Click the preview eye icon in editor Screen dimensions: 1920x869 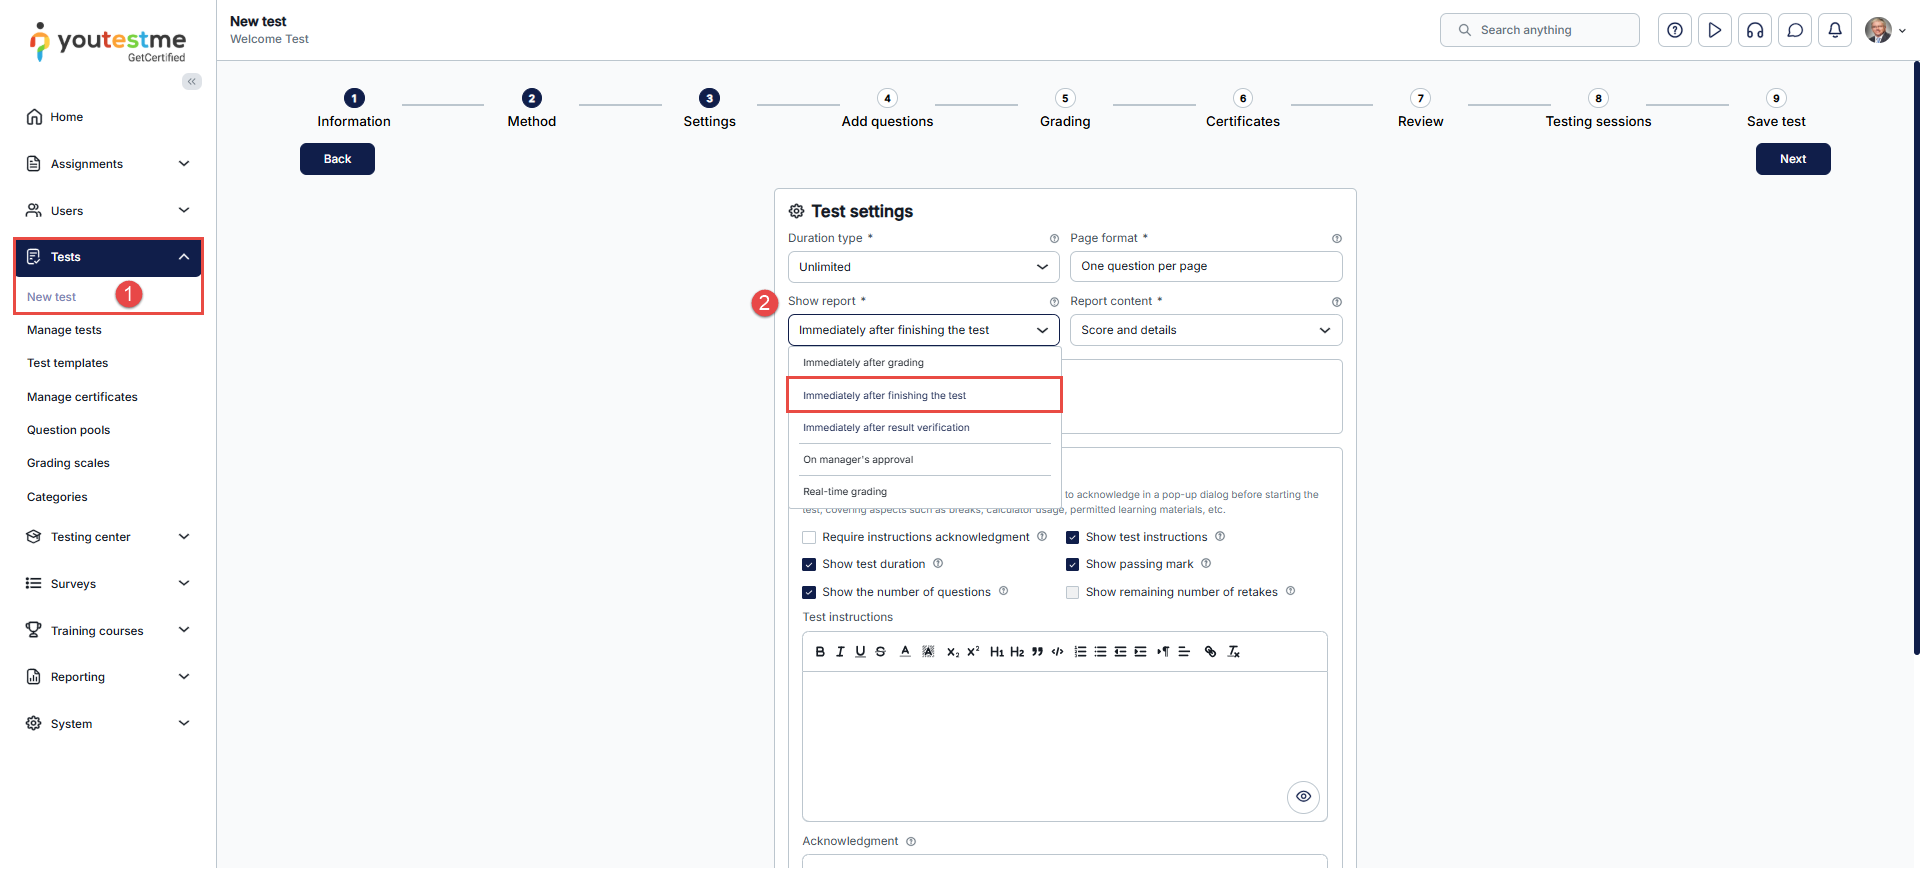[x=1303, y=797]
